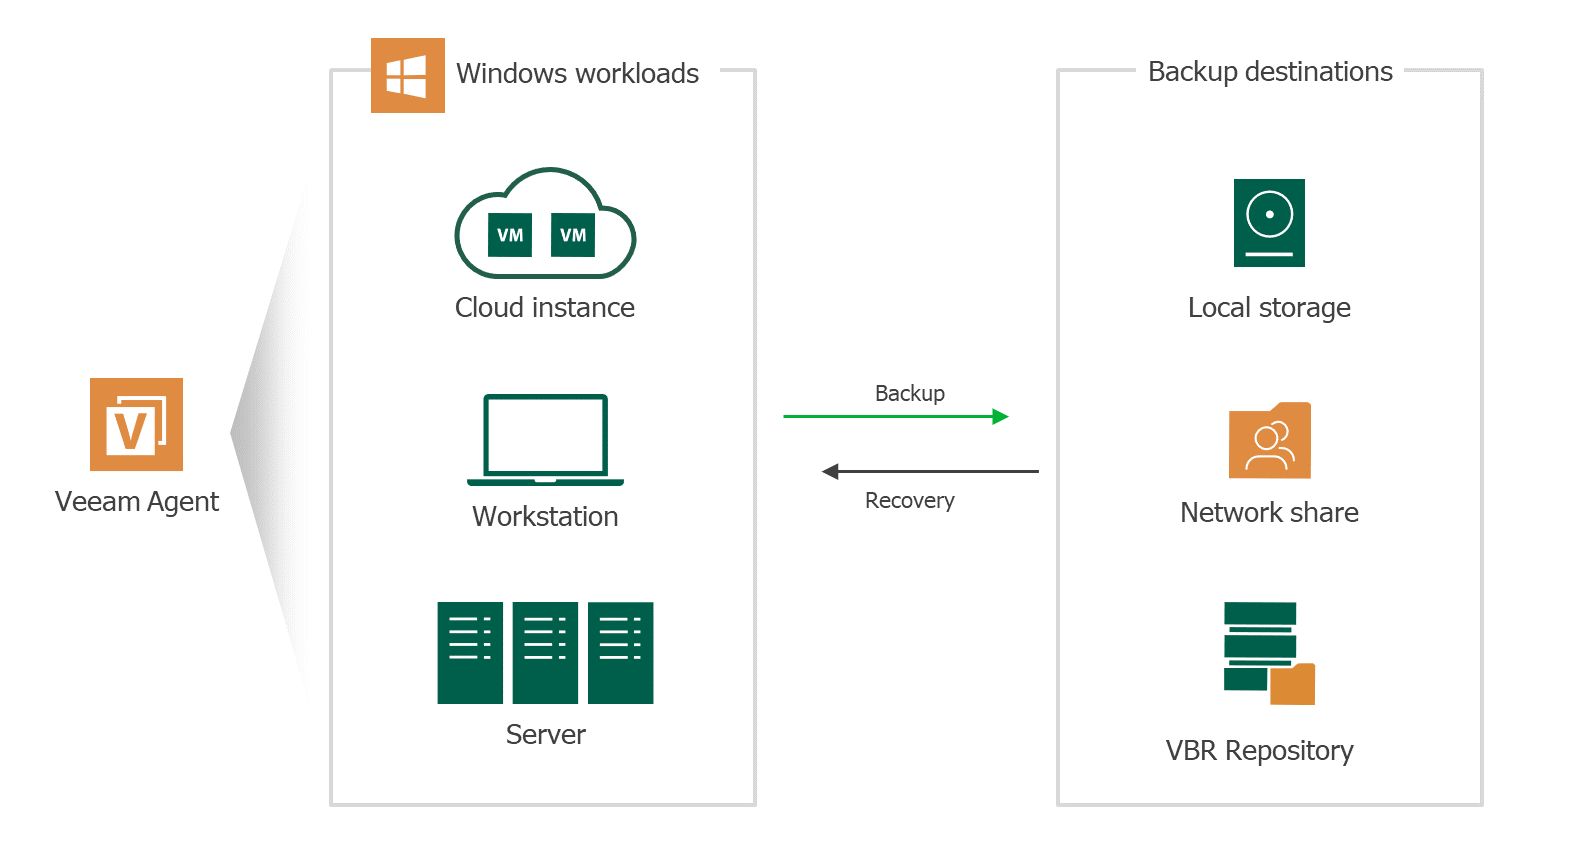Viewport: 1586px width, 863px height.
Task: Click the "VBR Repository" text label
Action: click(1259, 751)
